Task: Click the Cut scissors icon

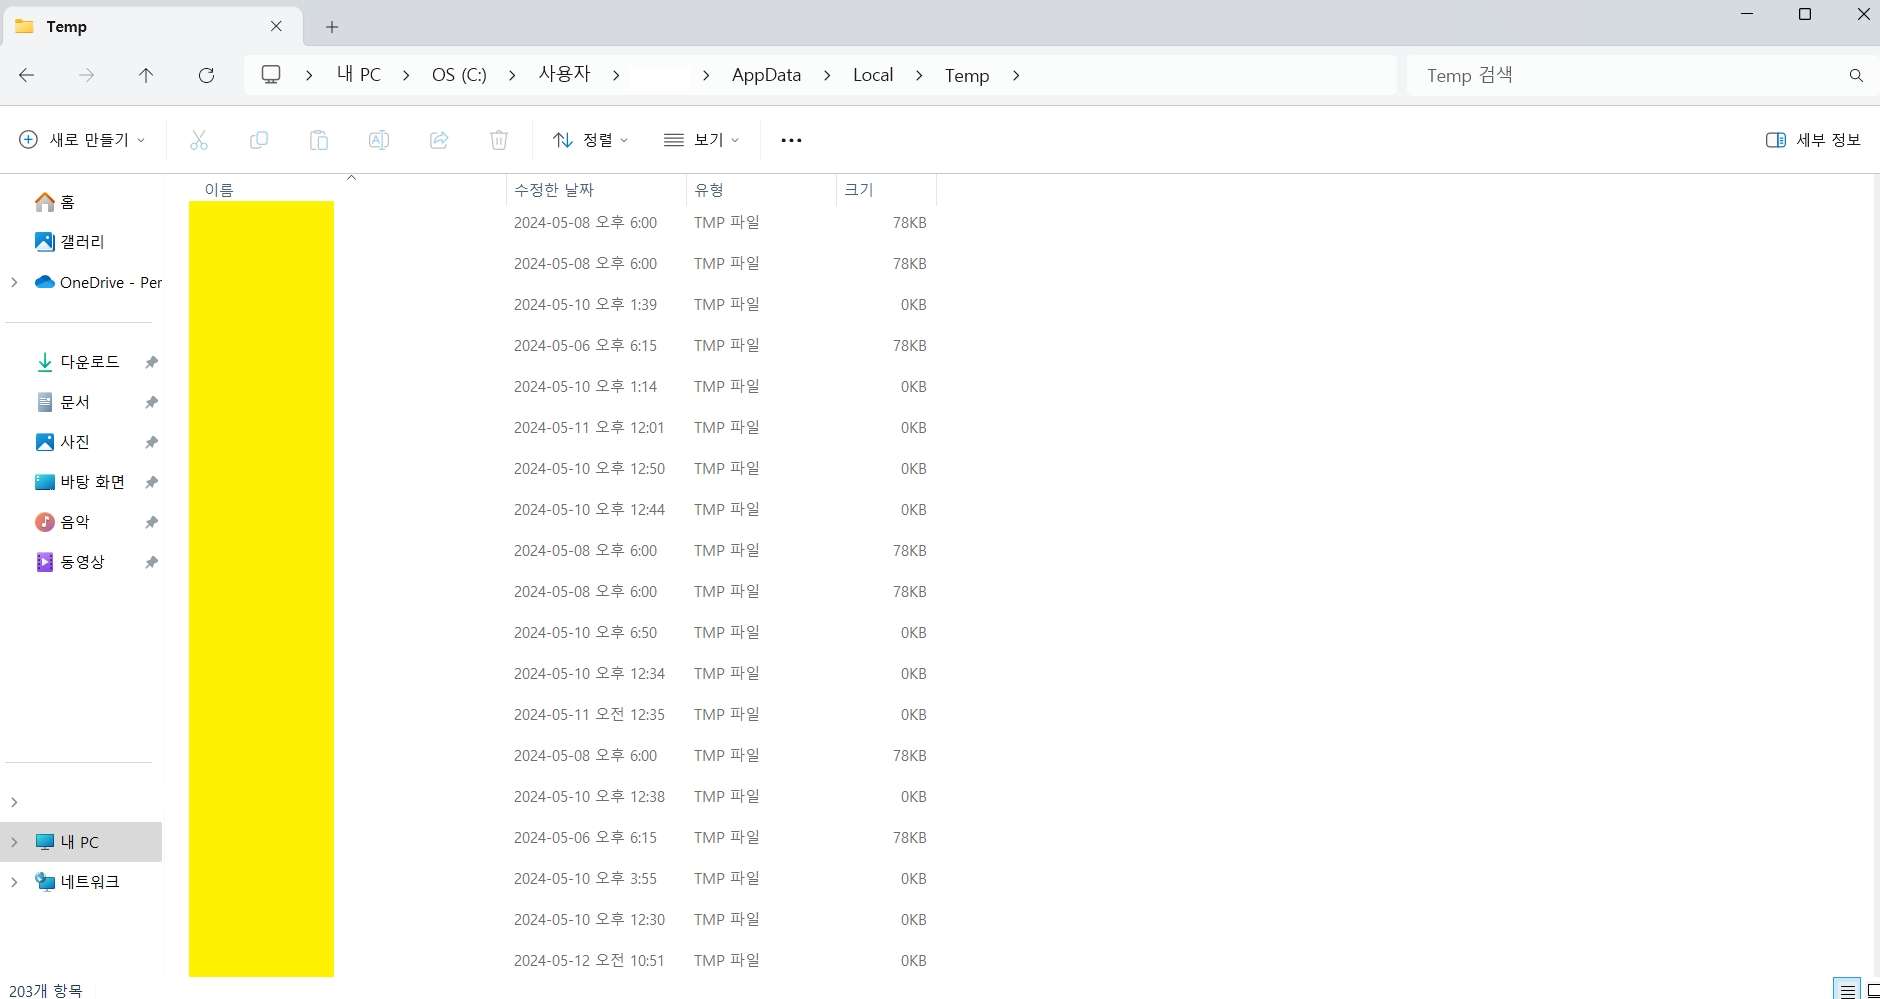Action: pos(199,140)
